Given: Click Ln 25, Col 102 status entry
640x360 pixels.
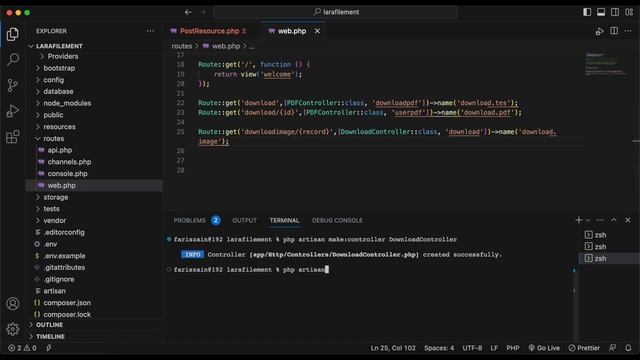Looking at the screenshot, I should click(x=393, y=348).
